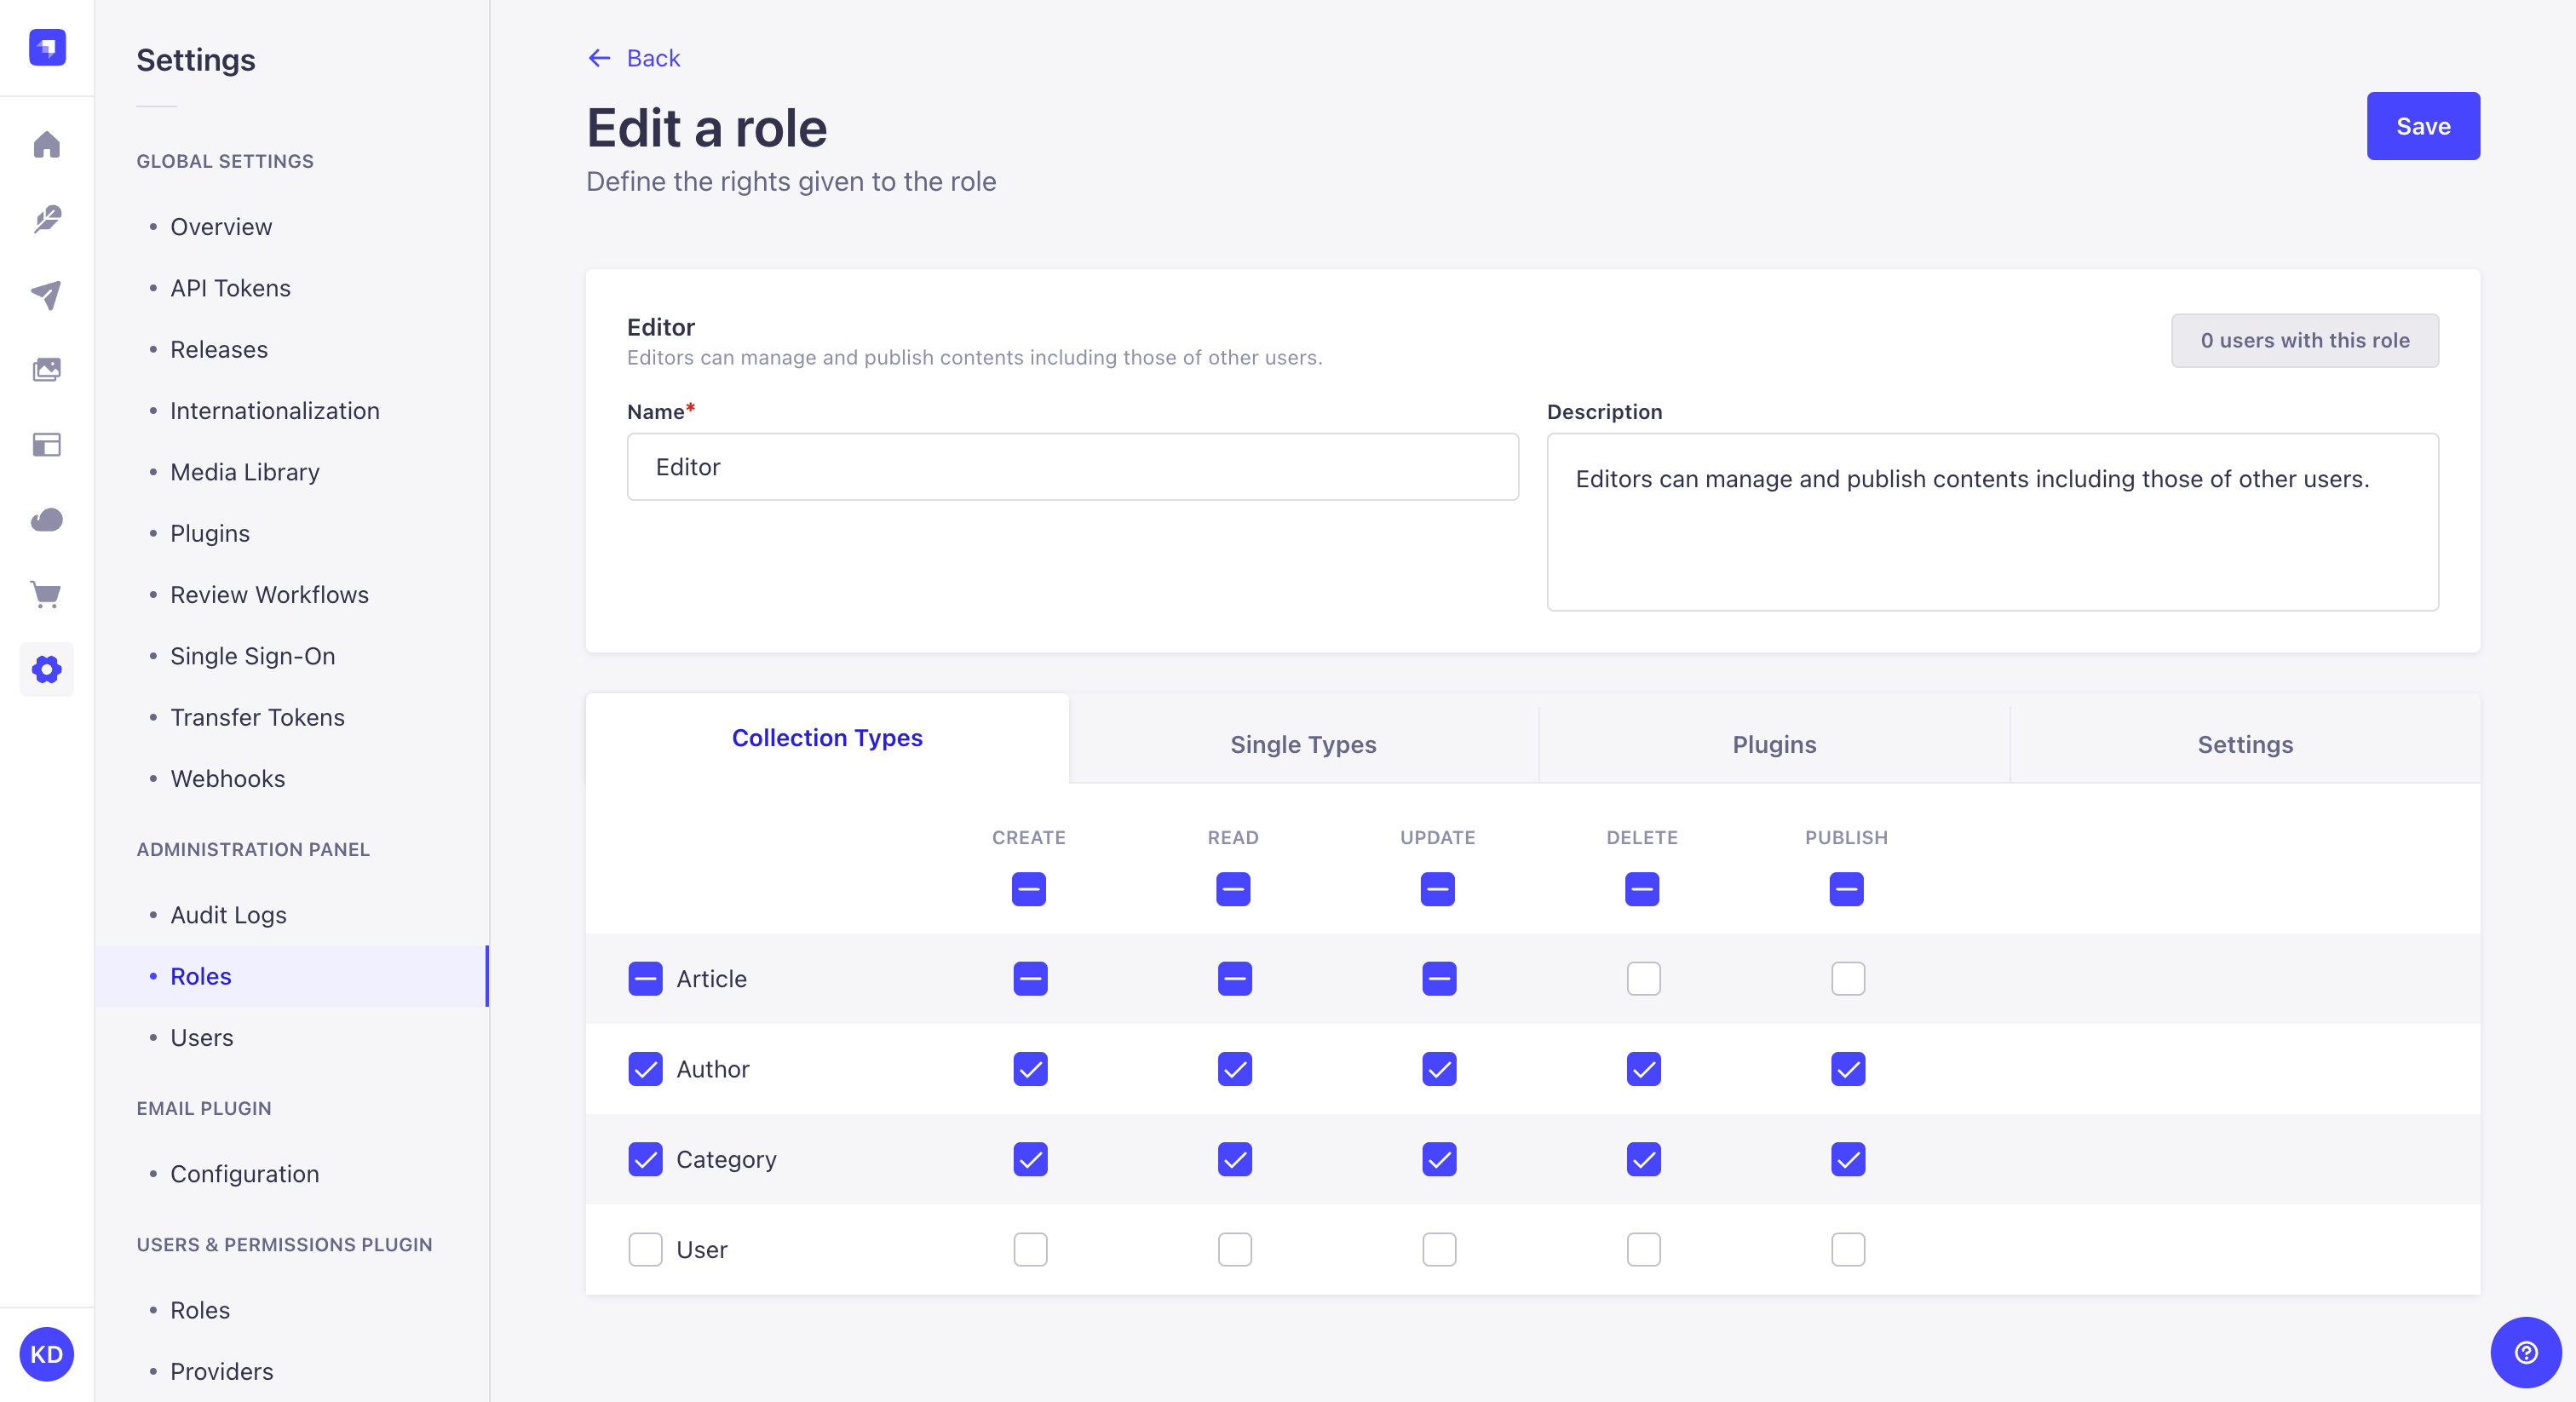
Task: Edit the role Name input field
Action: point(1072,466)
